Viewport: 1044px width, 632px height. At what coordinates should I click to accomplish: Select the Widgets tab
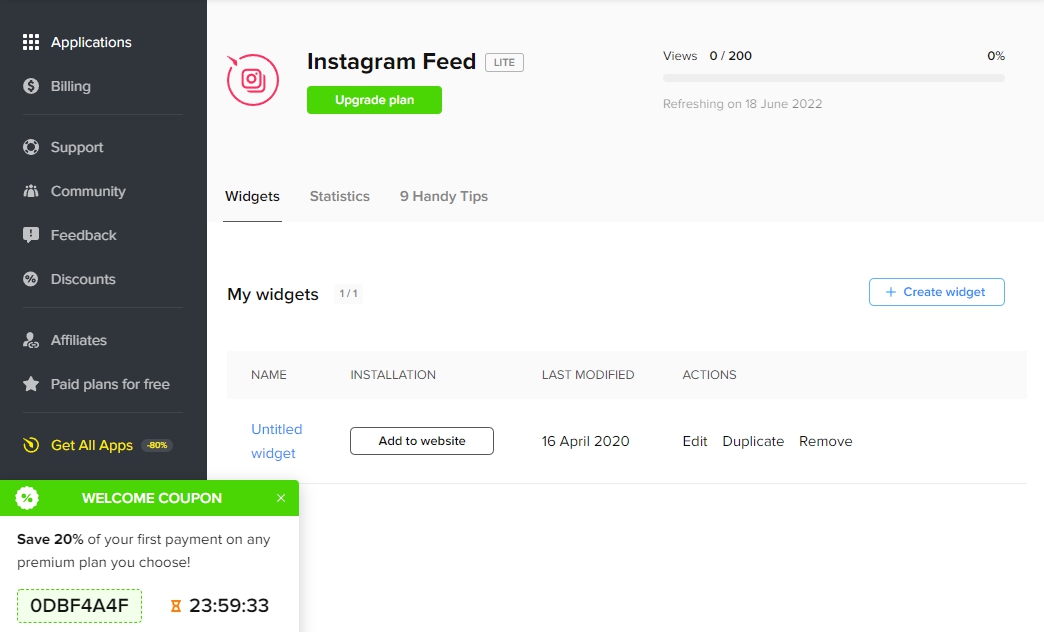coord(252,196)
